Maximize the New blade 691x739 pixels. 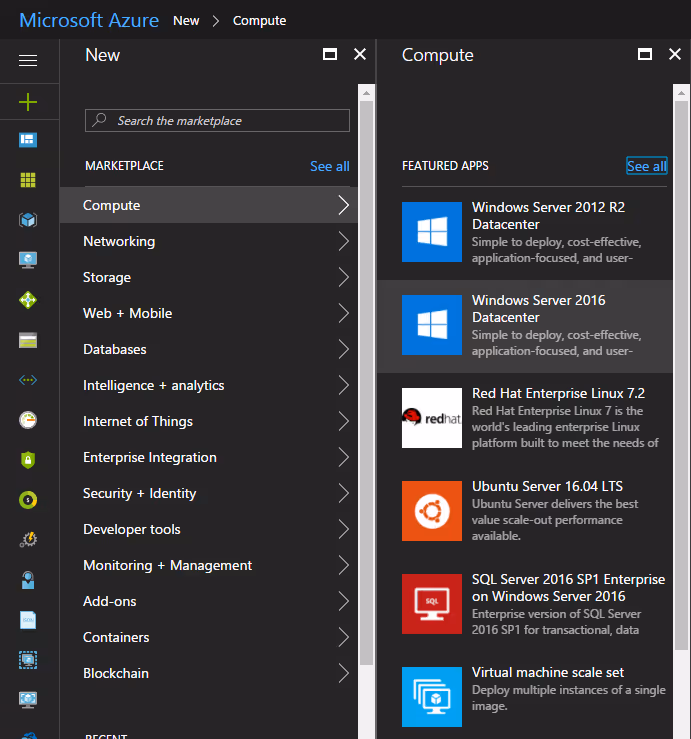click(x=330, y=55)
